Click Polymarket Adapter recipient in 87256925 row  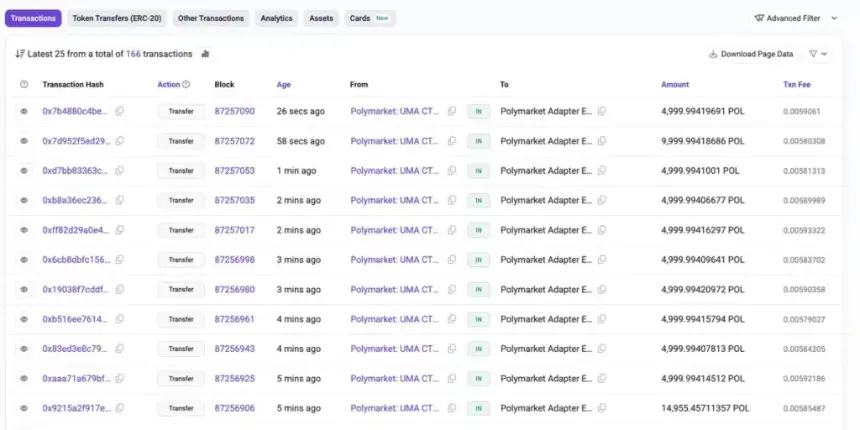click(x=546, y=378)
